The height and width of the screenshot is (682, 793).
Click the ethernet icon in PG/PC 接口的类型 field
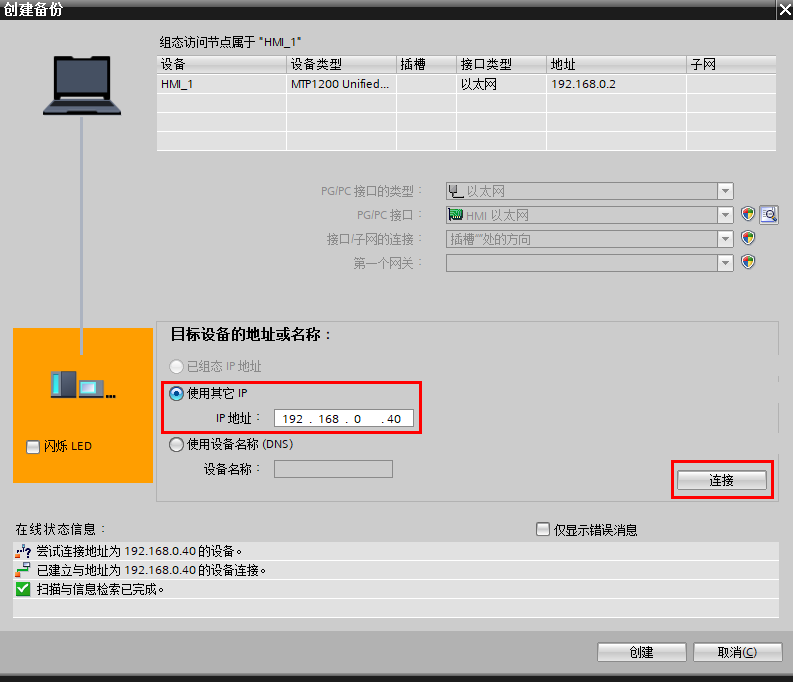455,191
